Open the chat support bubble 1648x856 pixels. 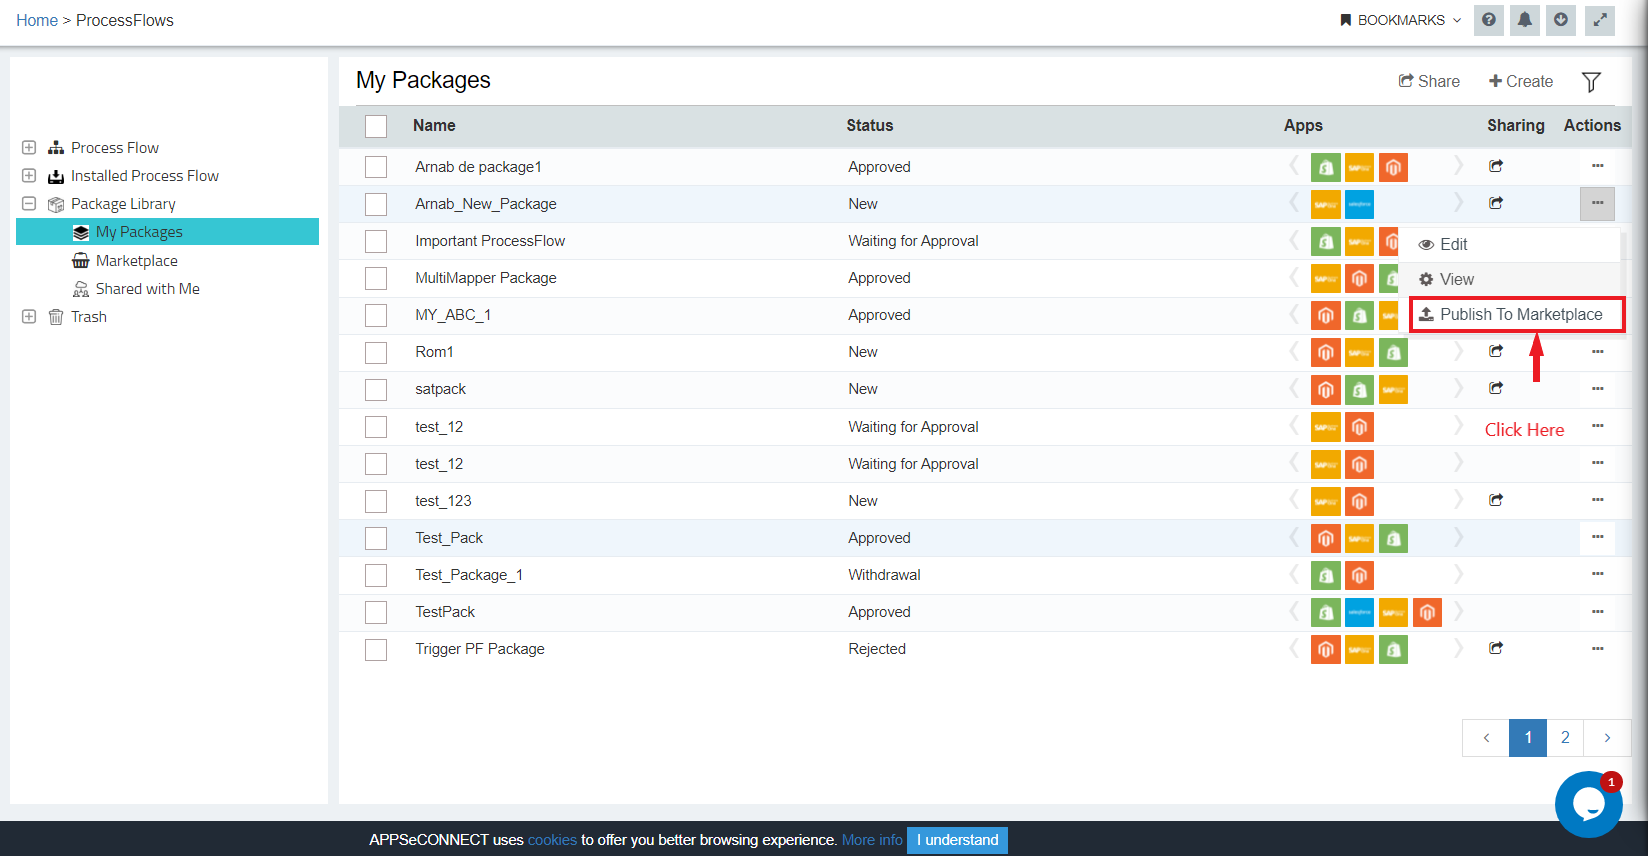1588,804
